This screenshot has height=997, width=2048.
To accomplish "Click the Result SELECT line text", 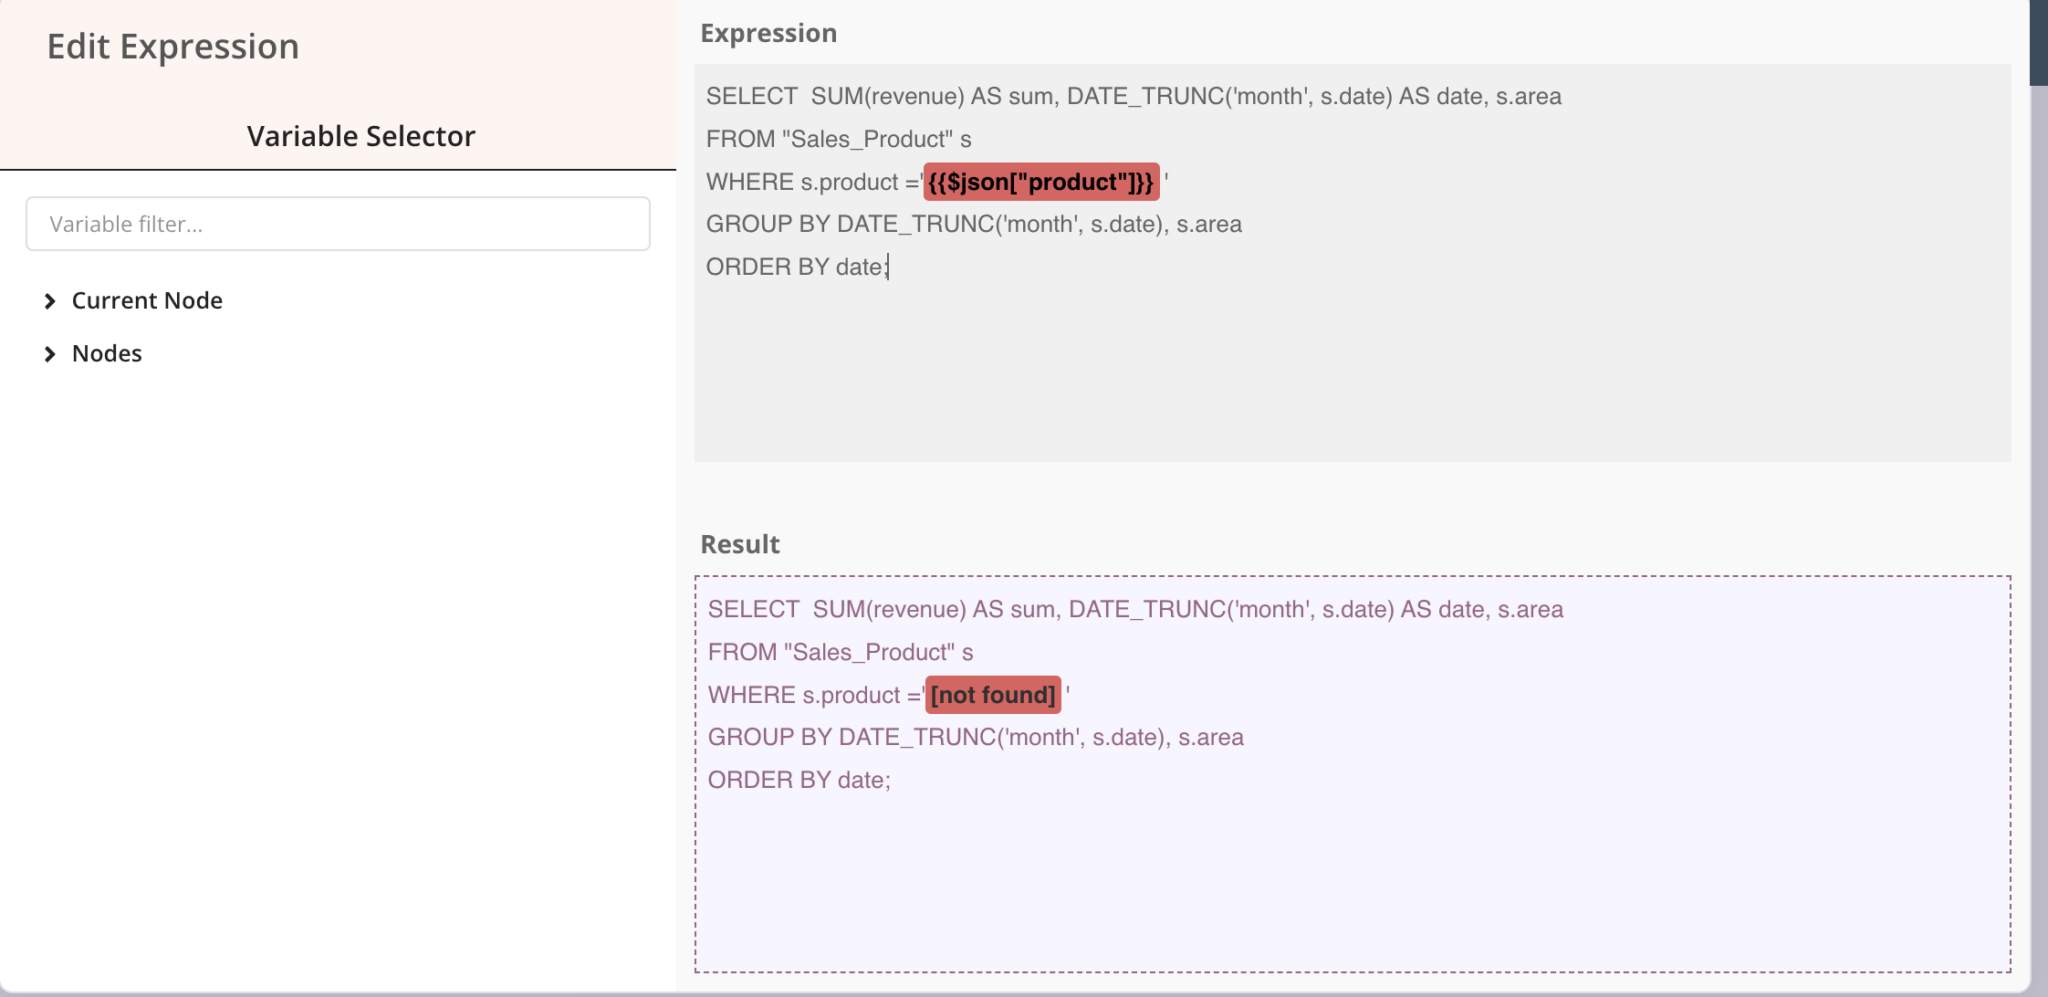I will click(1134, 610).
